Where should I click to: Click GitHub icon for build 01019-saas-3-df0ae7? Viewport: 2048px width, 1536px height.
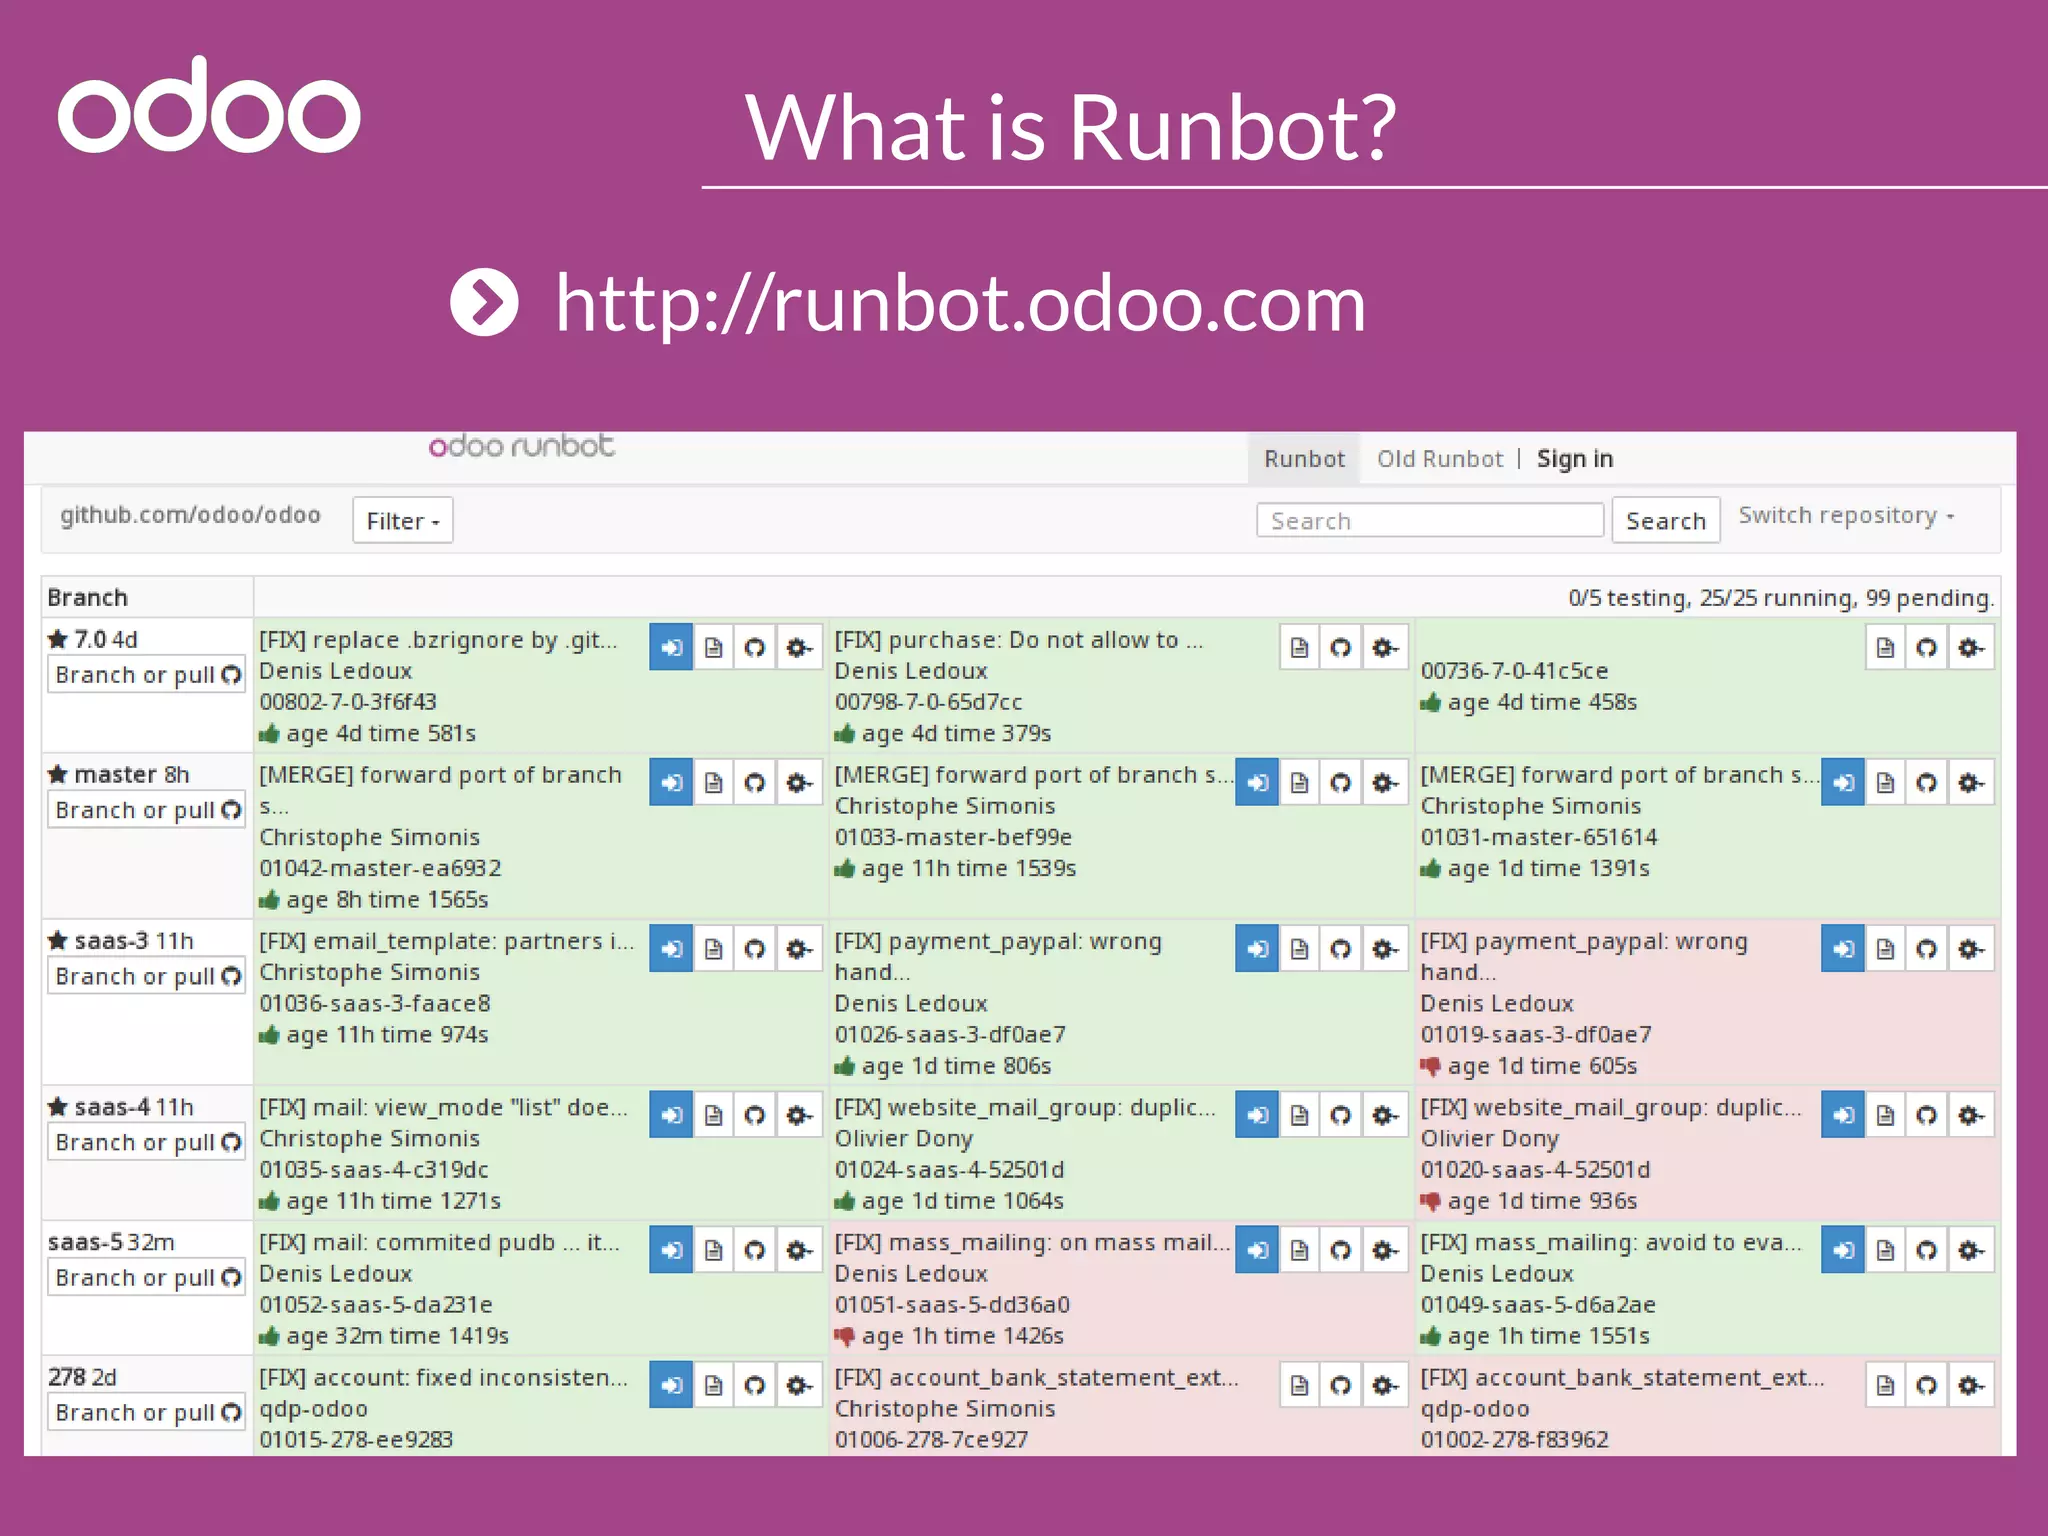[1927, 948]
